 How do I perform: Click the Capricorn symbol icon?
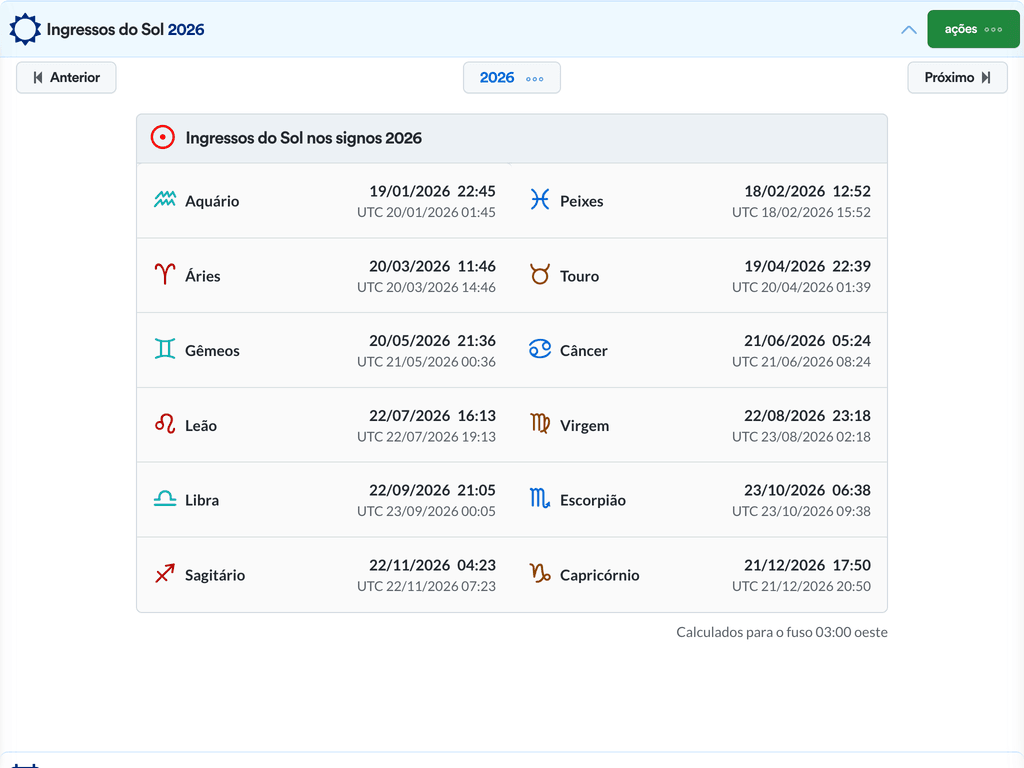[x=539, y=574]
